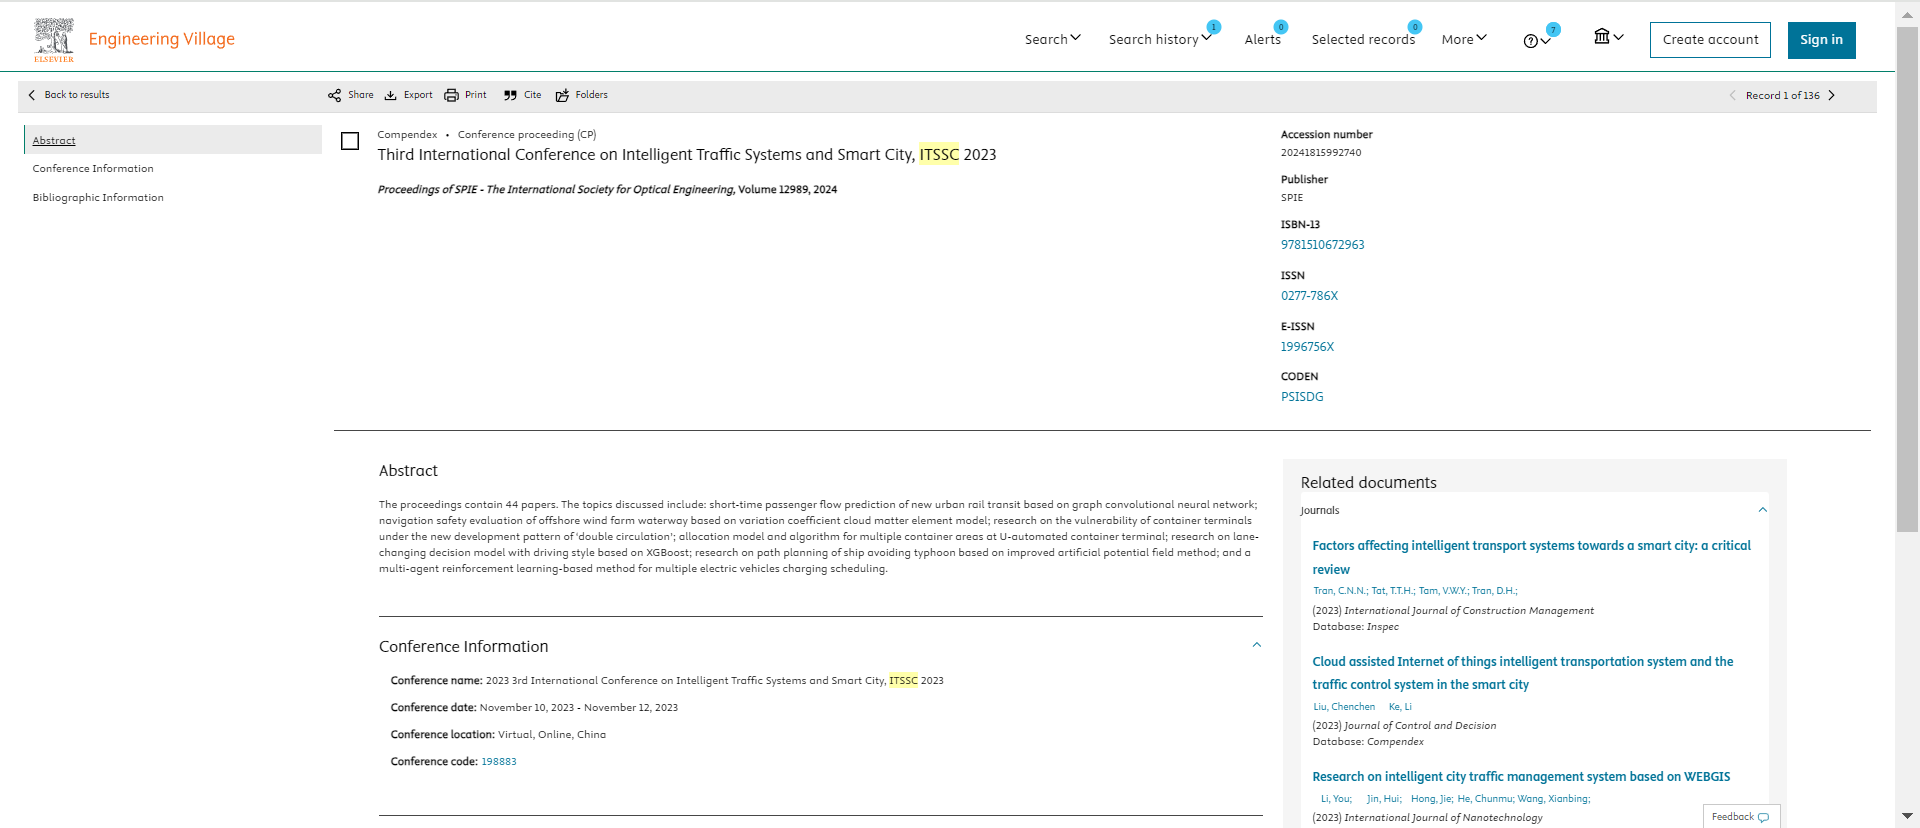1920x828 pixels.
Task: Click the Create account button
Action: 1710,40
